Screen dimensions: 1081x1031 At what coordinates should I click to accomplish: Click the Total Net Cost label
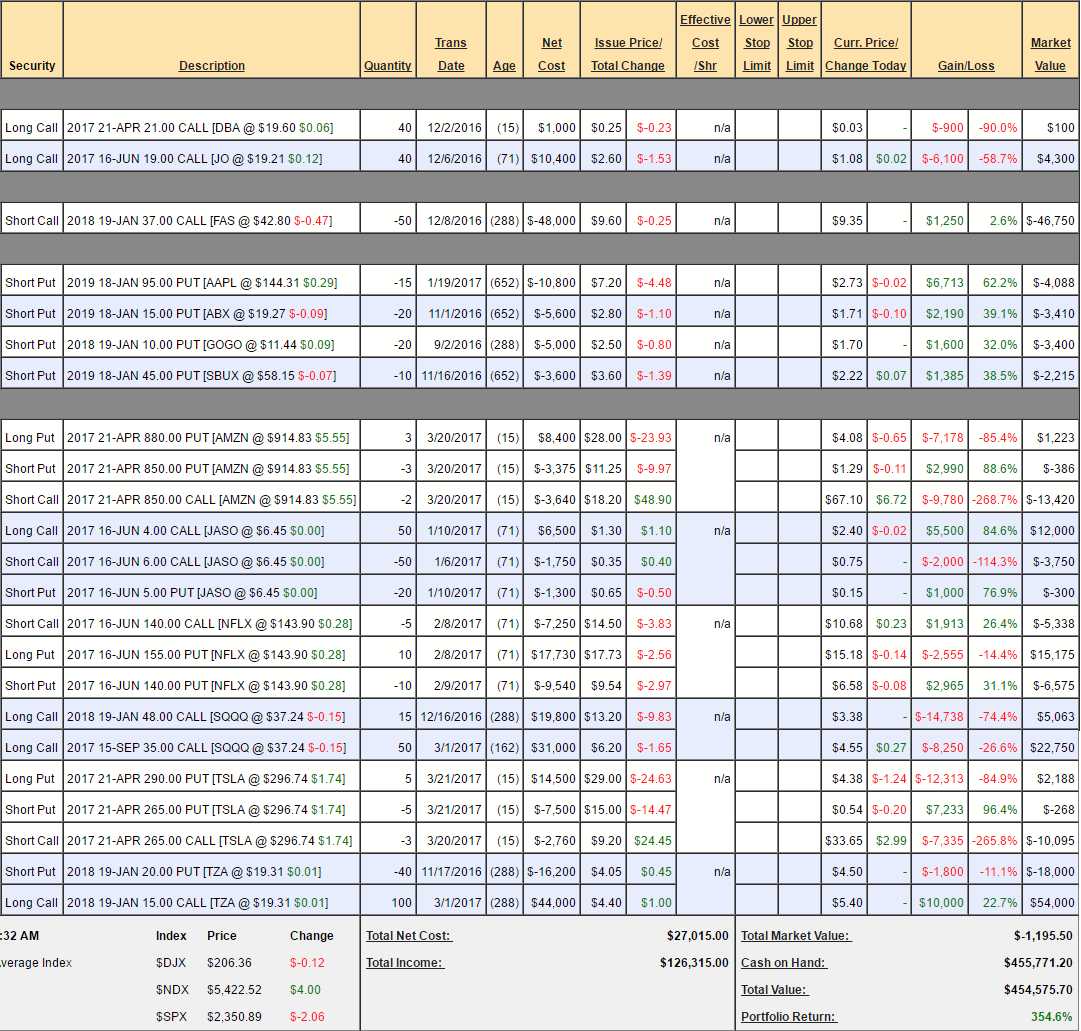[x=409, y=936]
